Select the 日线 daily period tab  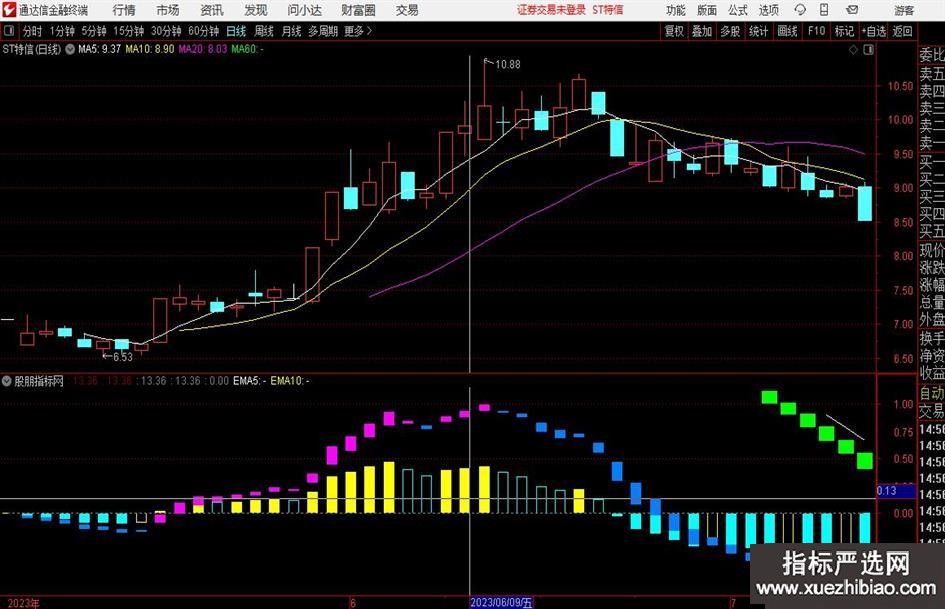[x=236, y=31]
